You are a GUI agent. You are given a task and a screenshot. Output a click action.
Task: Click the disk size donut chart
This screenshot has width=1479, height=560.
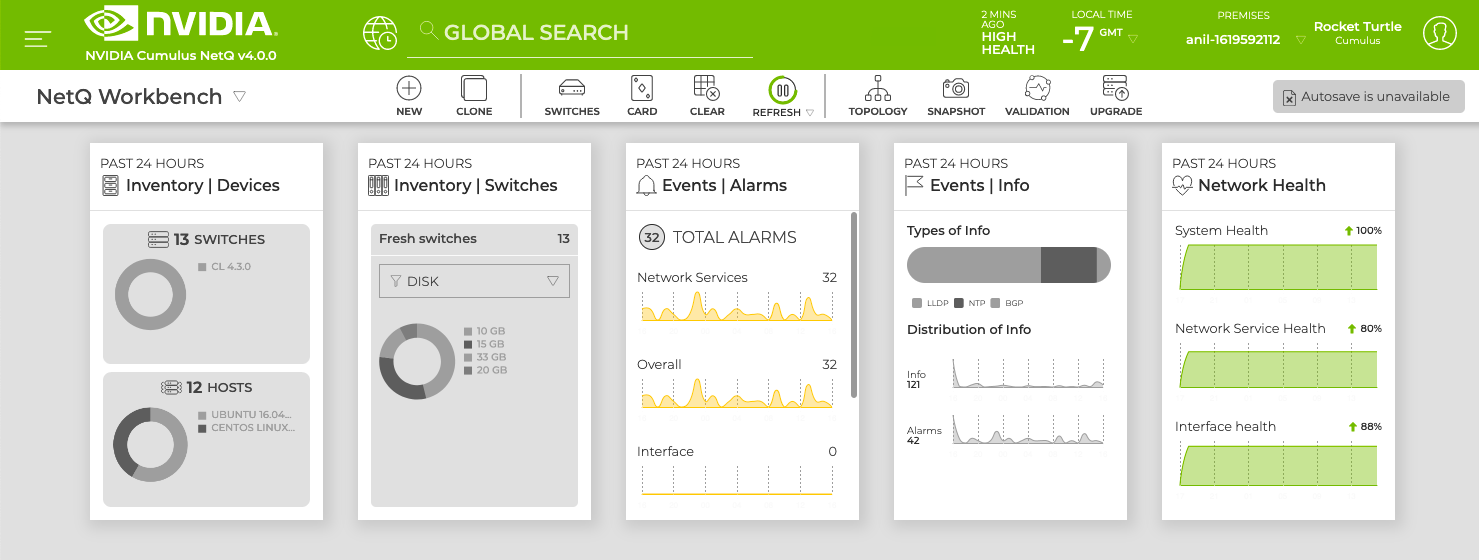pos(417,361)
